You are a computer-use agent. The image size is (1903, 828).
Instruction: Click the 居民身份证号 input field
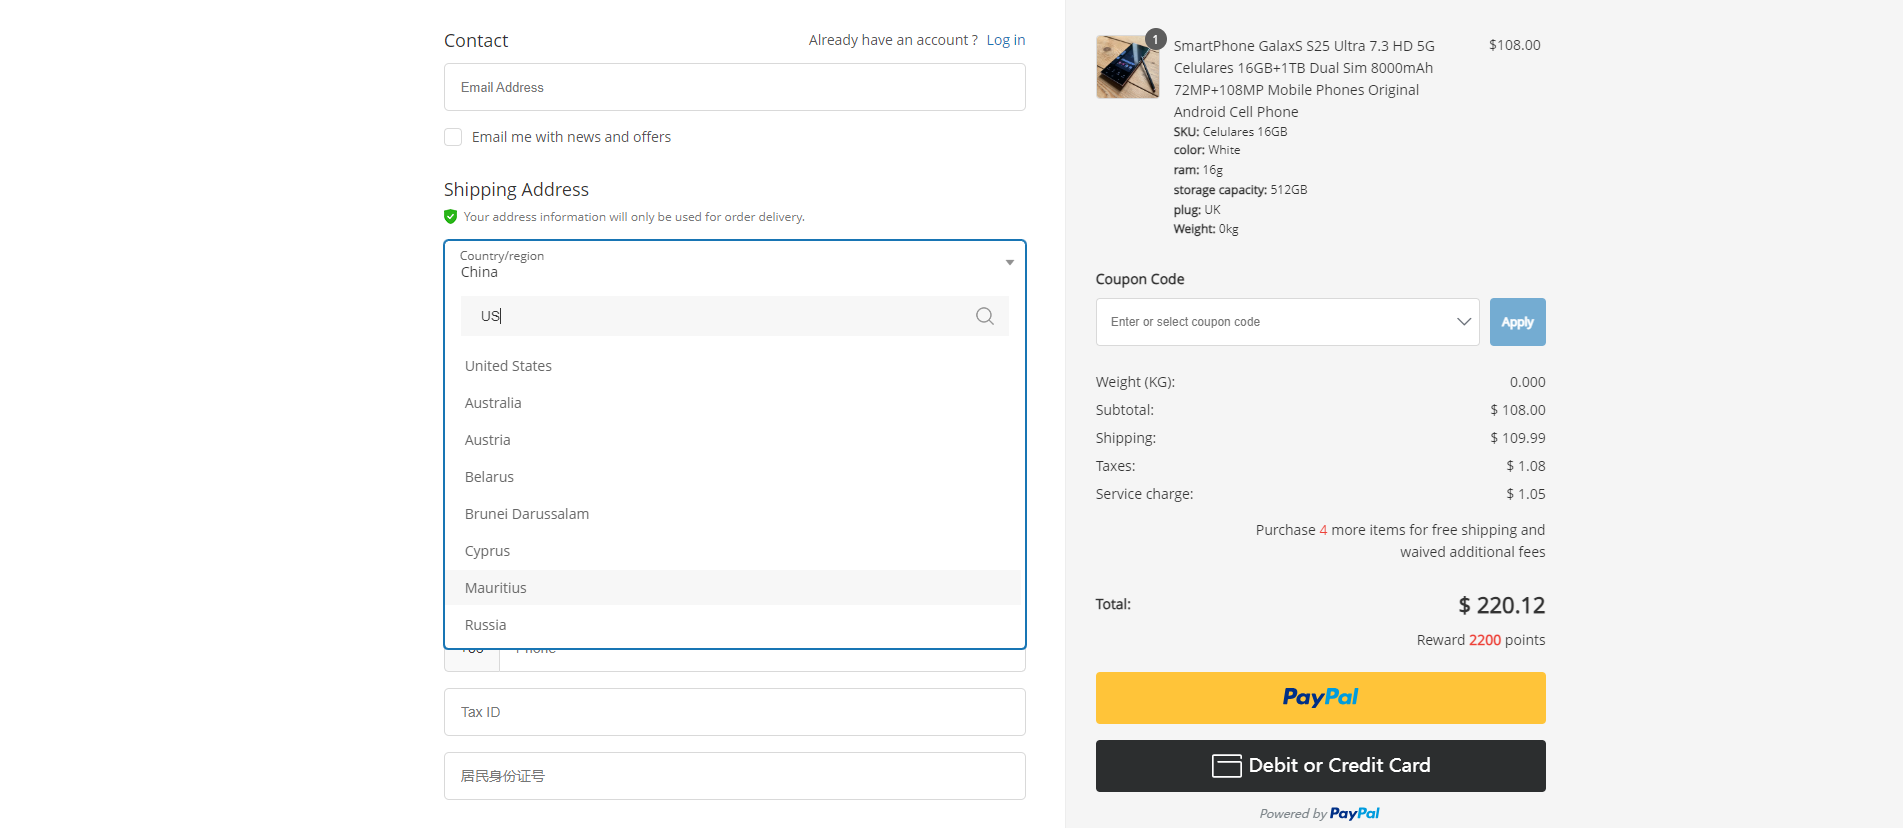click(x=735, y=776)
